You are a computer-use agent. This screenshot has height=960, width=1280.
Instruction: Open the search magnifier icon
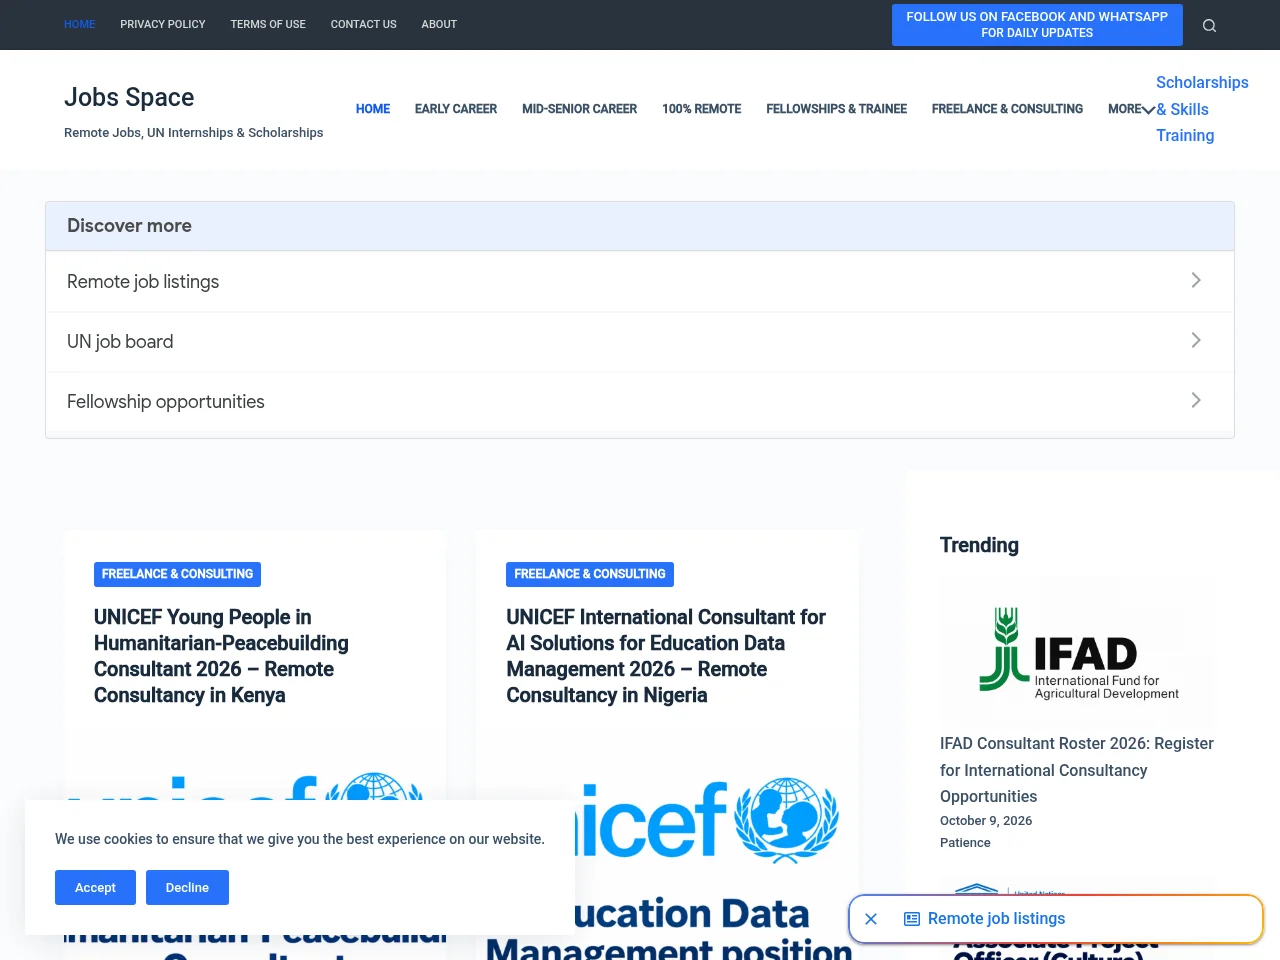click(1209, 25)
